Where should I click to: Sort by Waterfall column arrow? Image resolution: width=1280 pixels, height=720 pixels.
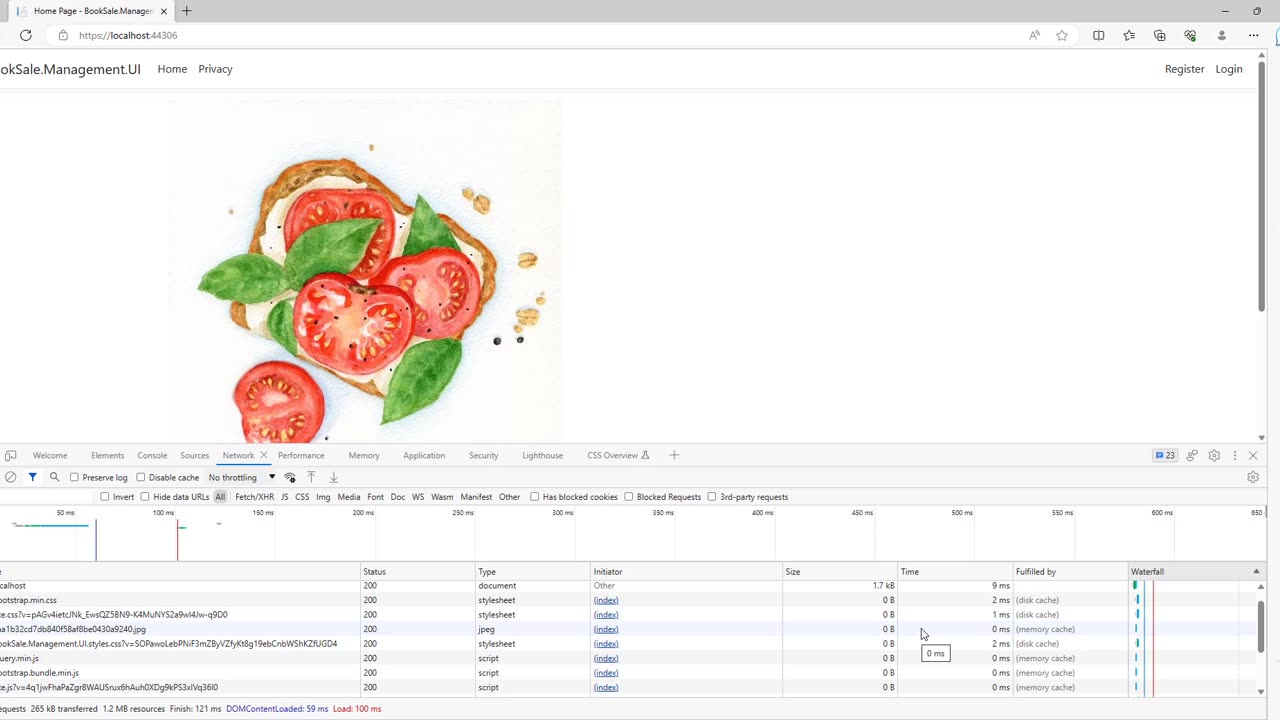(1256, 571)
